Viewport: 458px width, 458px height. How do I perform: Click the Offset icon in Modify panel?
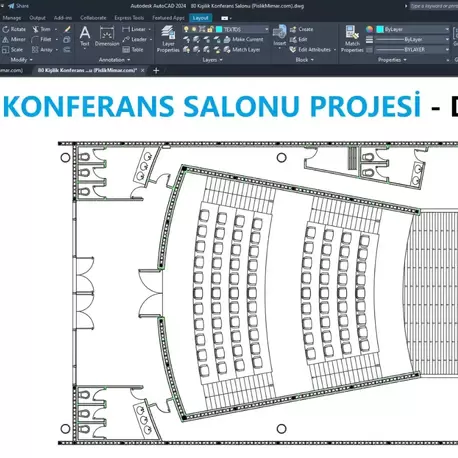67,50
